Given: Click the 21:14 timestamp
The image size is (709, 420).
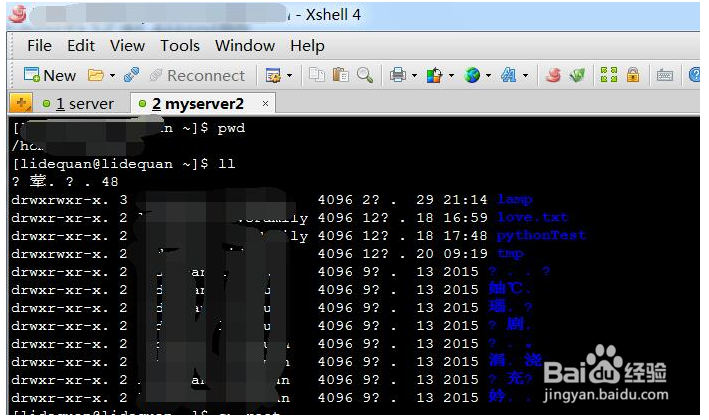Looking at the screenshot, I should (x=465, y=199).
